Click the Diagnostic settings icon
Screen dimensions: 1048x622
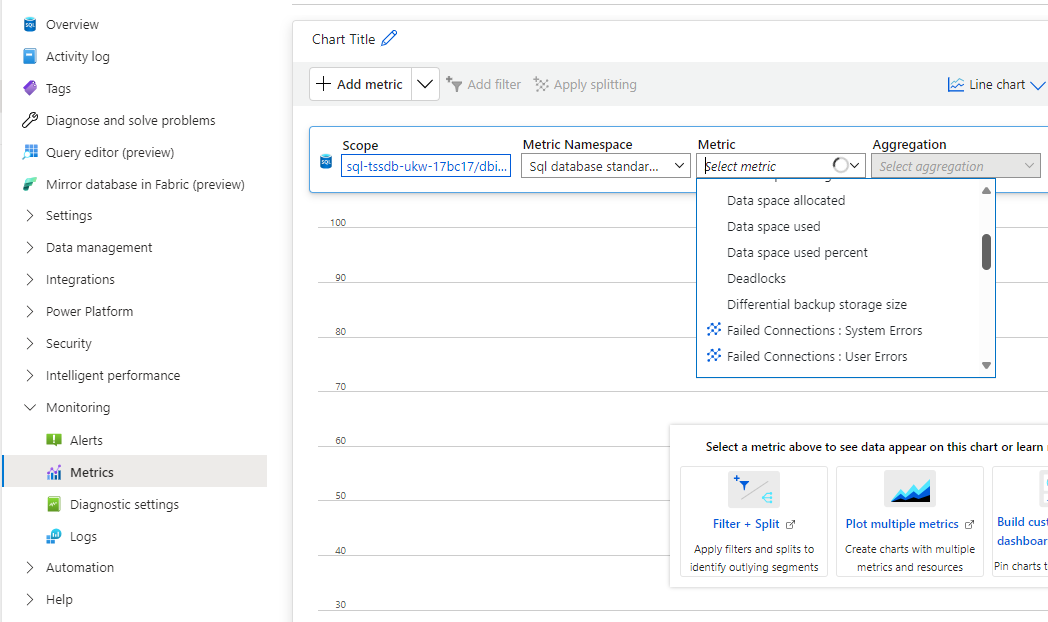54,504
